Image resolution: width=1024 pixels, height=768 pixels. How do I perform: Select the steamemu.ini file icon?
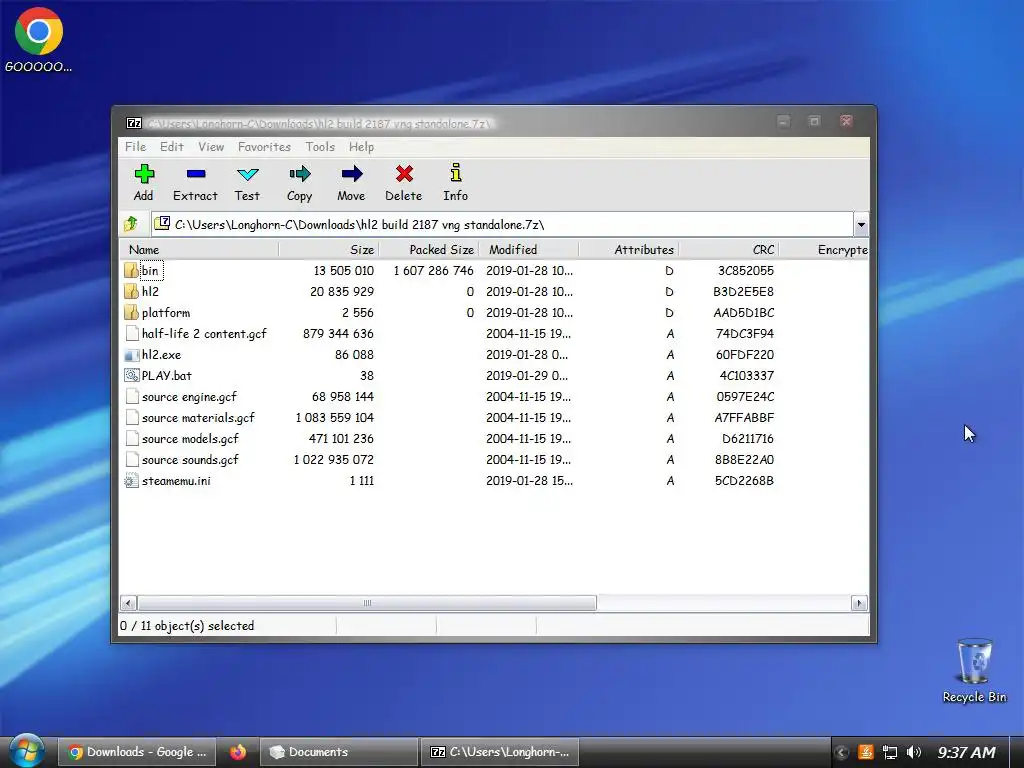pos(131,481)
